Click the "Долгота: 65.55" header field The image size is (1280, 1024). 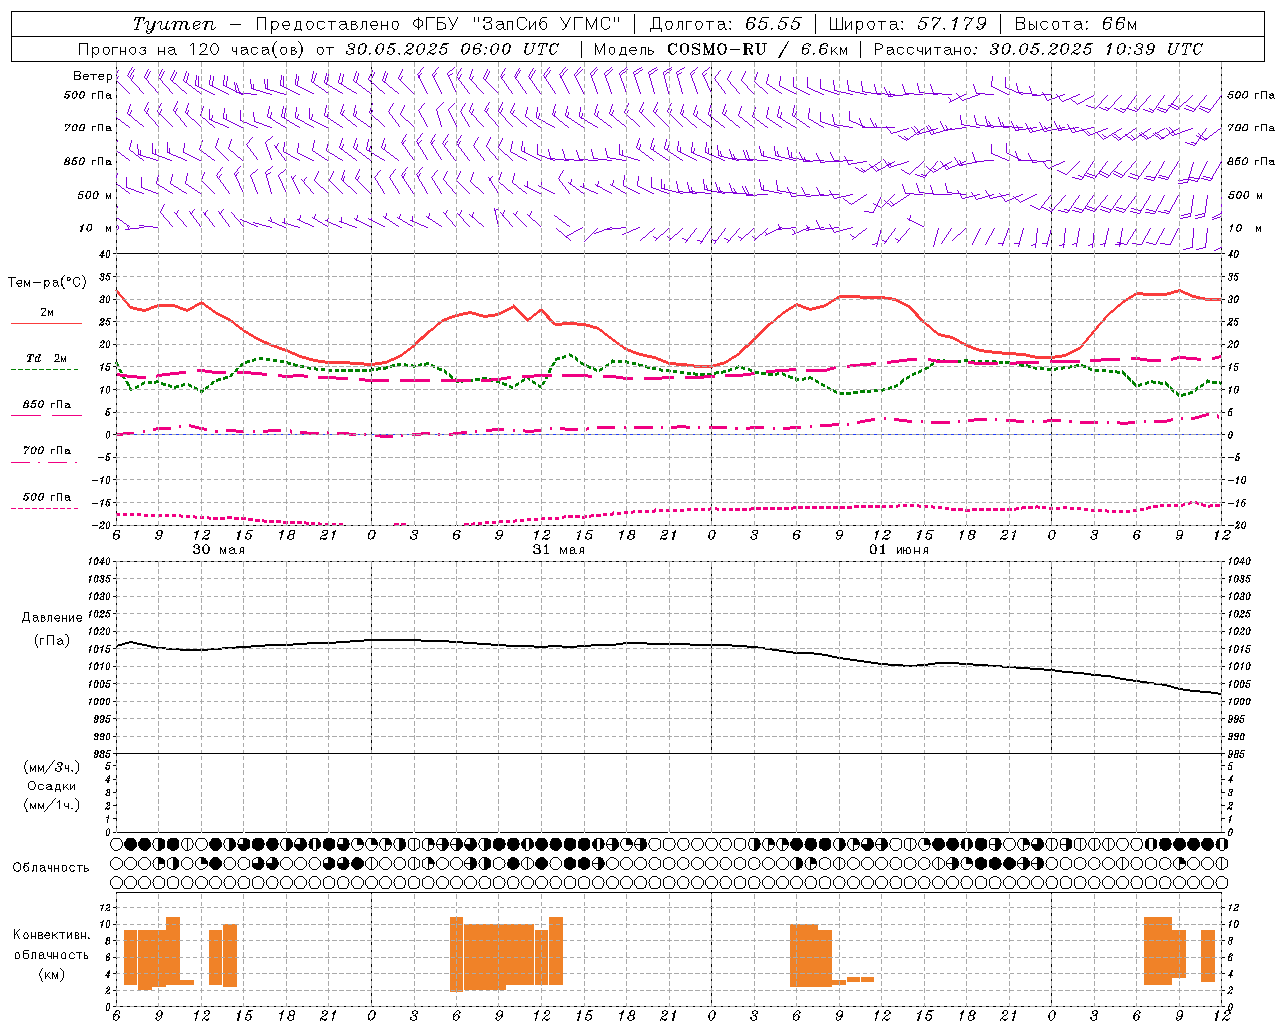coord(725,24)
